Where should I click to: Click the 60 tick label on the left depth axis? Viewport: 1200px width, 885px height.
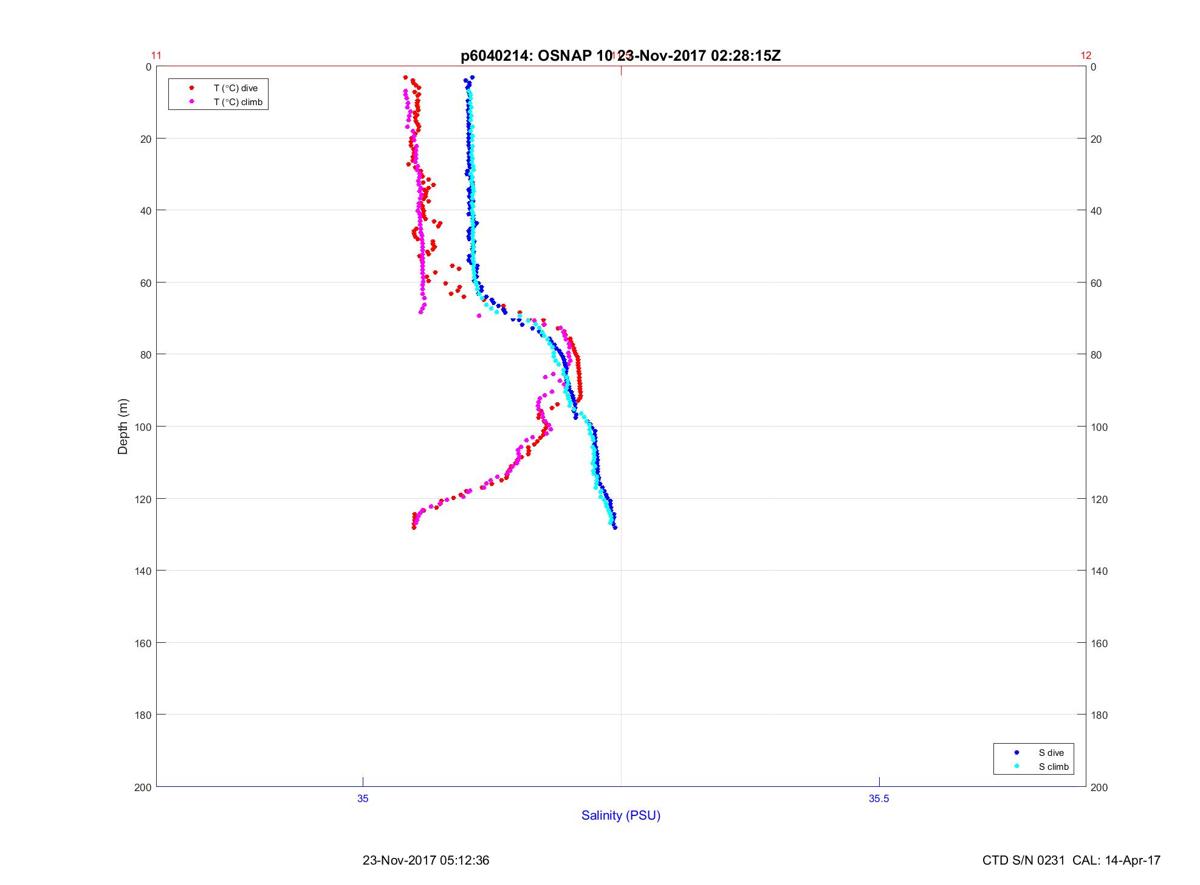click(x=145, y=283)
